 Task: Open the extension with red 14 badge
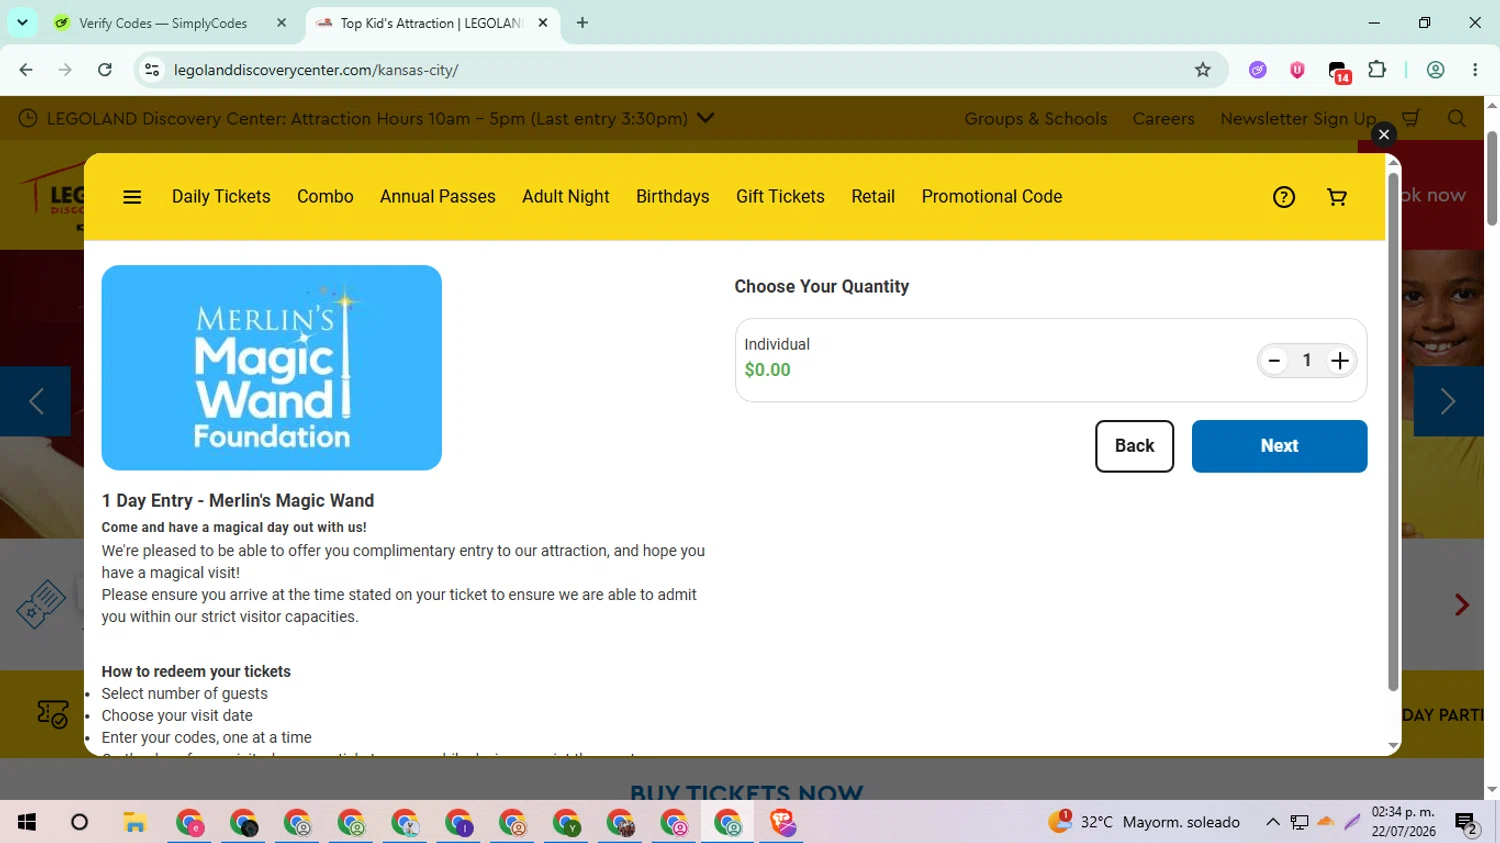[1339, 72]
